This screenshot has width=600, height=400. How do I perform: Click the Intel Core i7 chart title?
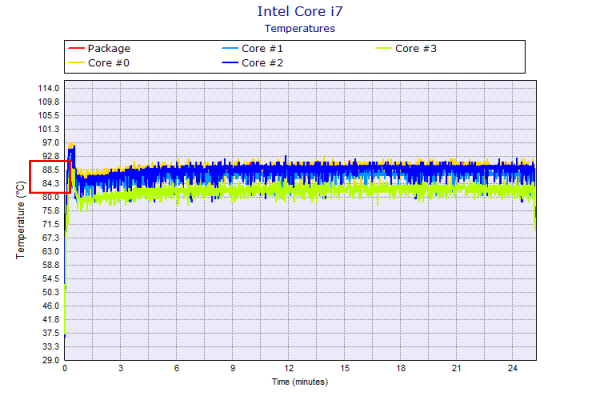(x=300, y=11)
